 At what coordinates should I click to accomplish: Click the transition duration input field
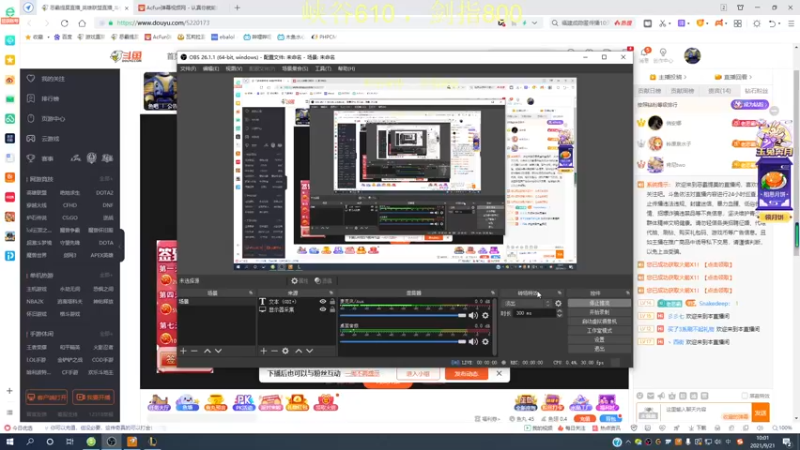(x=534, y=313)
